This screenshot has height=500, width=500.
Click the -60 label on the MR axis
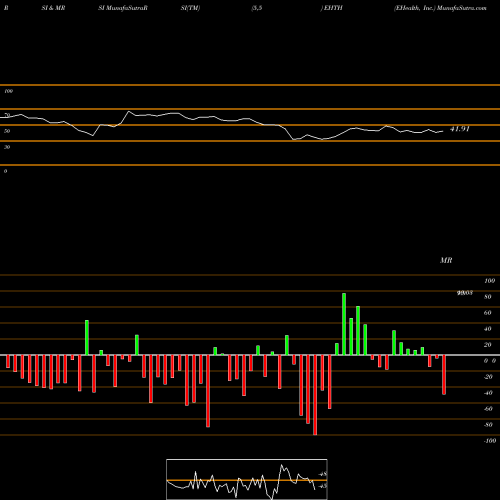[488, 409]
